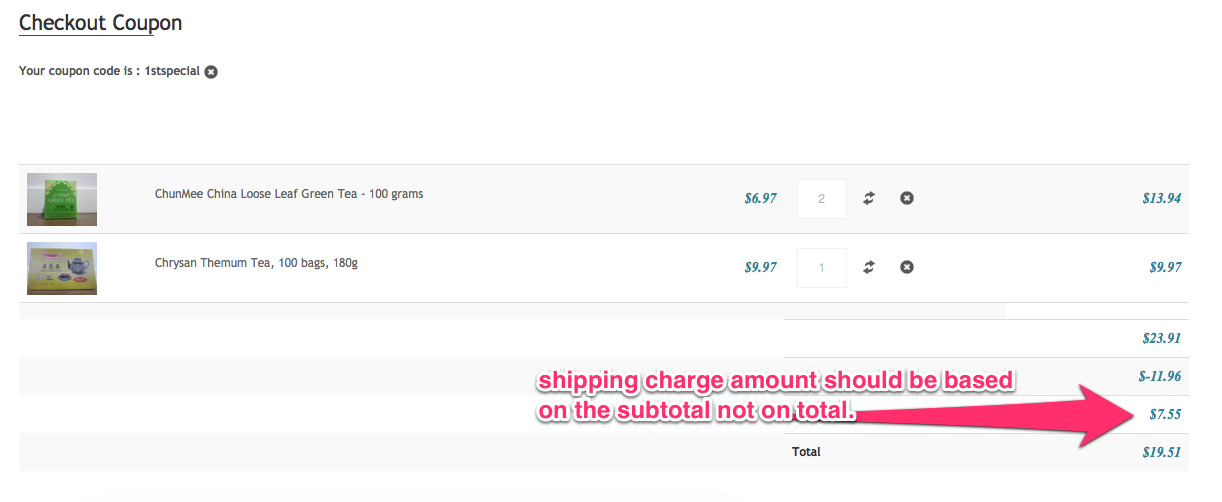
Task: Remove the 1stspecial coupon code
Action: [211, 72]
